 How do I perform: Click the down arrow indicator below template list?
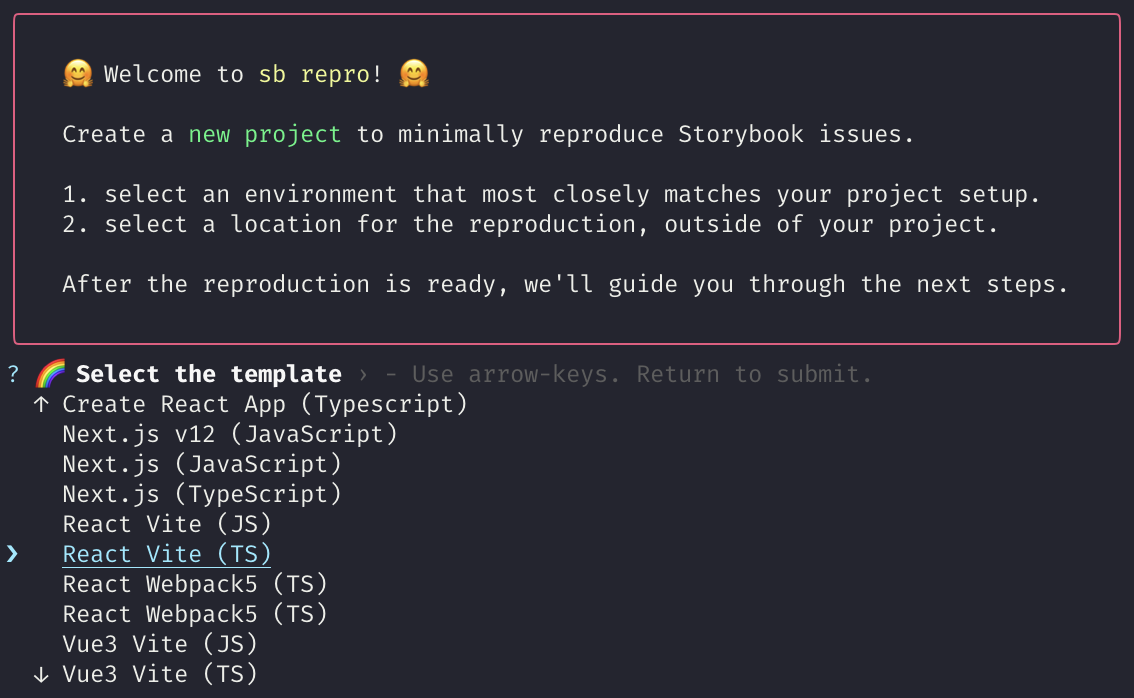click(39, 674)
